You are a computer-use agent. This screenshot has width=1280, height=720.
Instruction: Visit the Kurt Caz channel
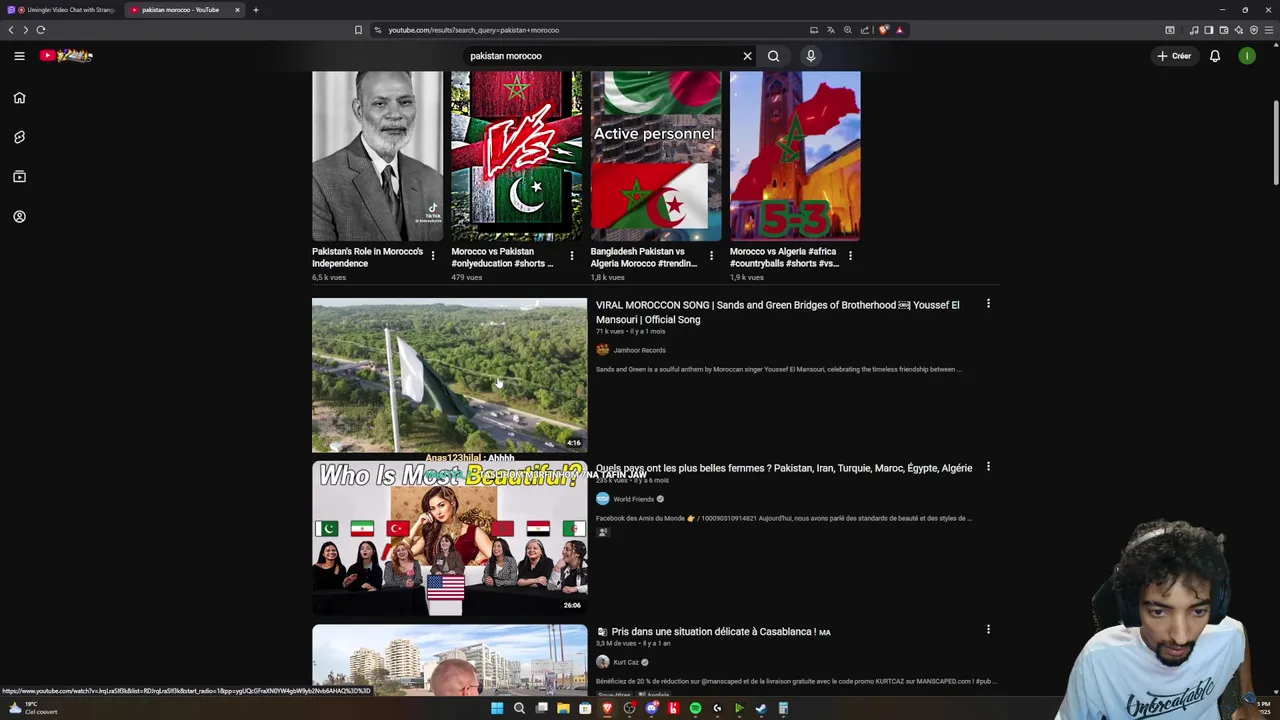(626, 662)
